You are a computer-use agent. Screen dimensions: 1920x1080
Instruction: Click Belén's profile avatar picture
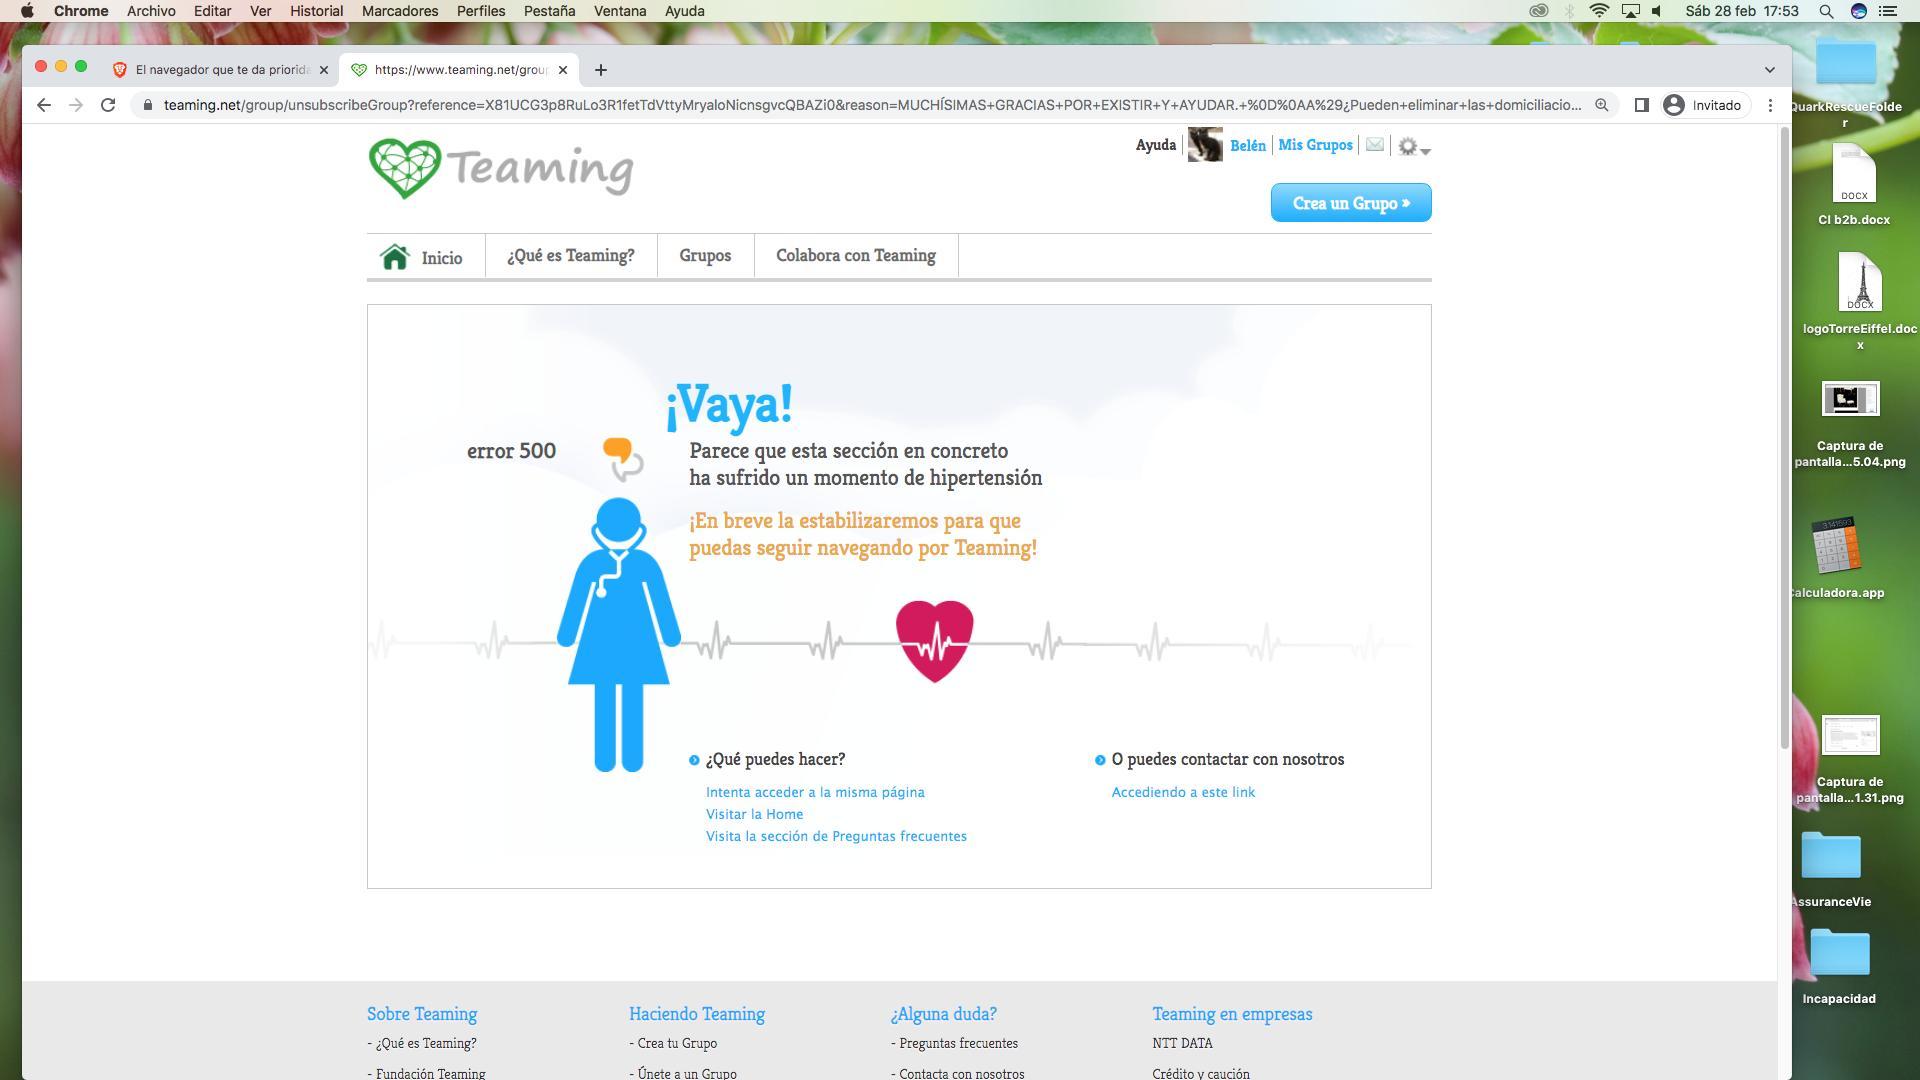click(x=1204, y=145)
